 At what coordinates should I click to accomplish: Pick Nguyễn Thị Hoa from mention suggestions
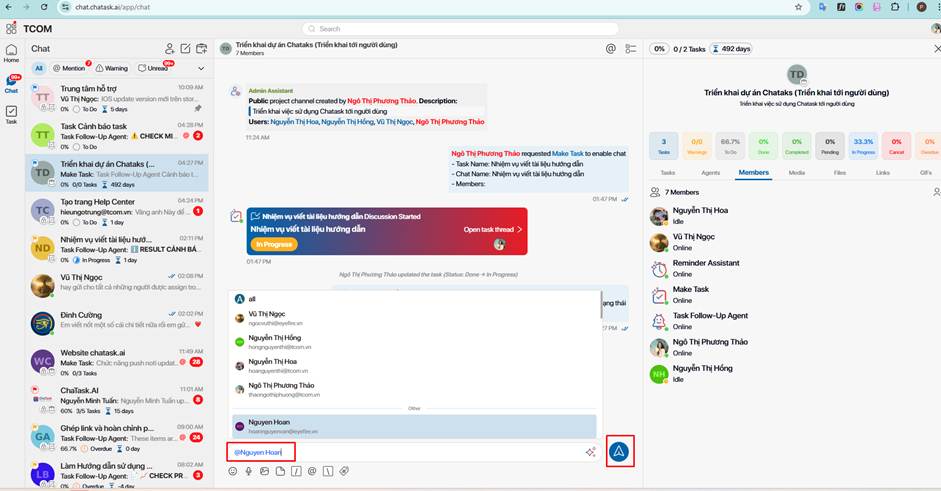pyautogui.click(x=415, y=366)
